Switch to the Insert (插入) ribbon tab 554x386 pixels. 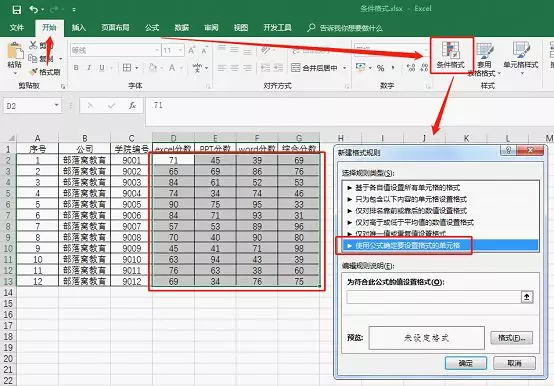[78, 28]
